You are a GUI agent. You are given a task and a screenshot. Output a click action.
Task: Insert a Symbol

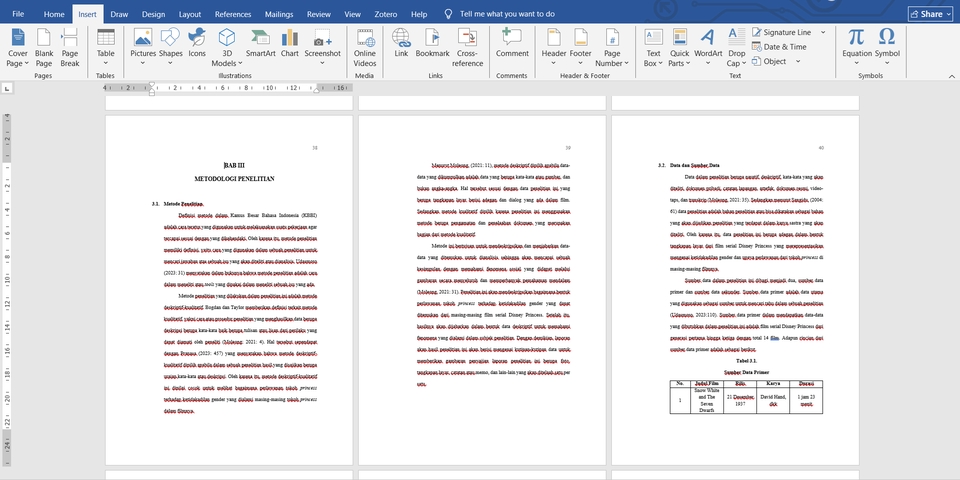tap(887, 48)
